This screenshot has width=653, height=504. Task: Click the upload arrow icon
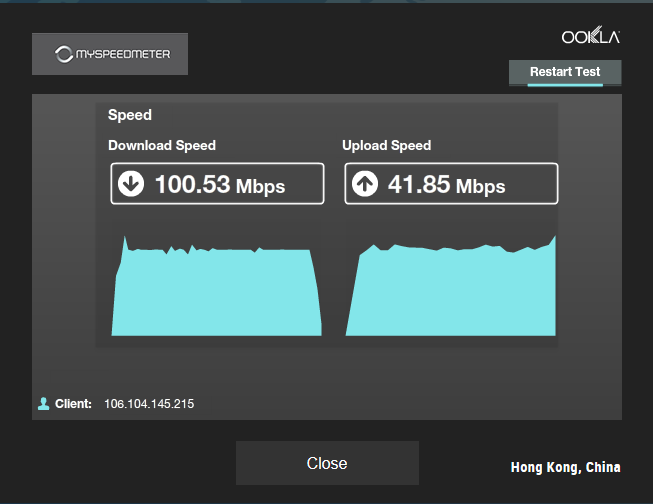coord(365,184)
